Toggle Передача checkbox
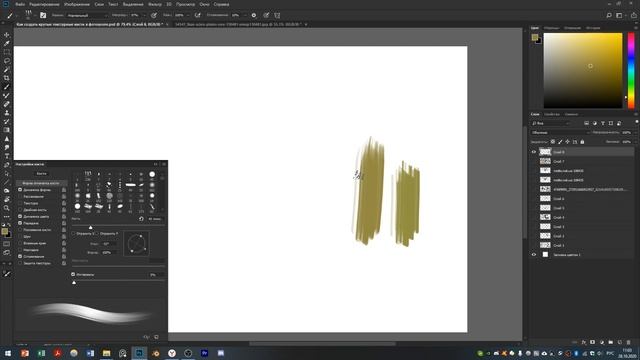The height and width of the screenshot is (360, 640). [20, 223]
